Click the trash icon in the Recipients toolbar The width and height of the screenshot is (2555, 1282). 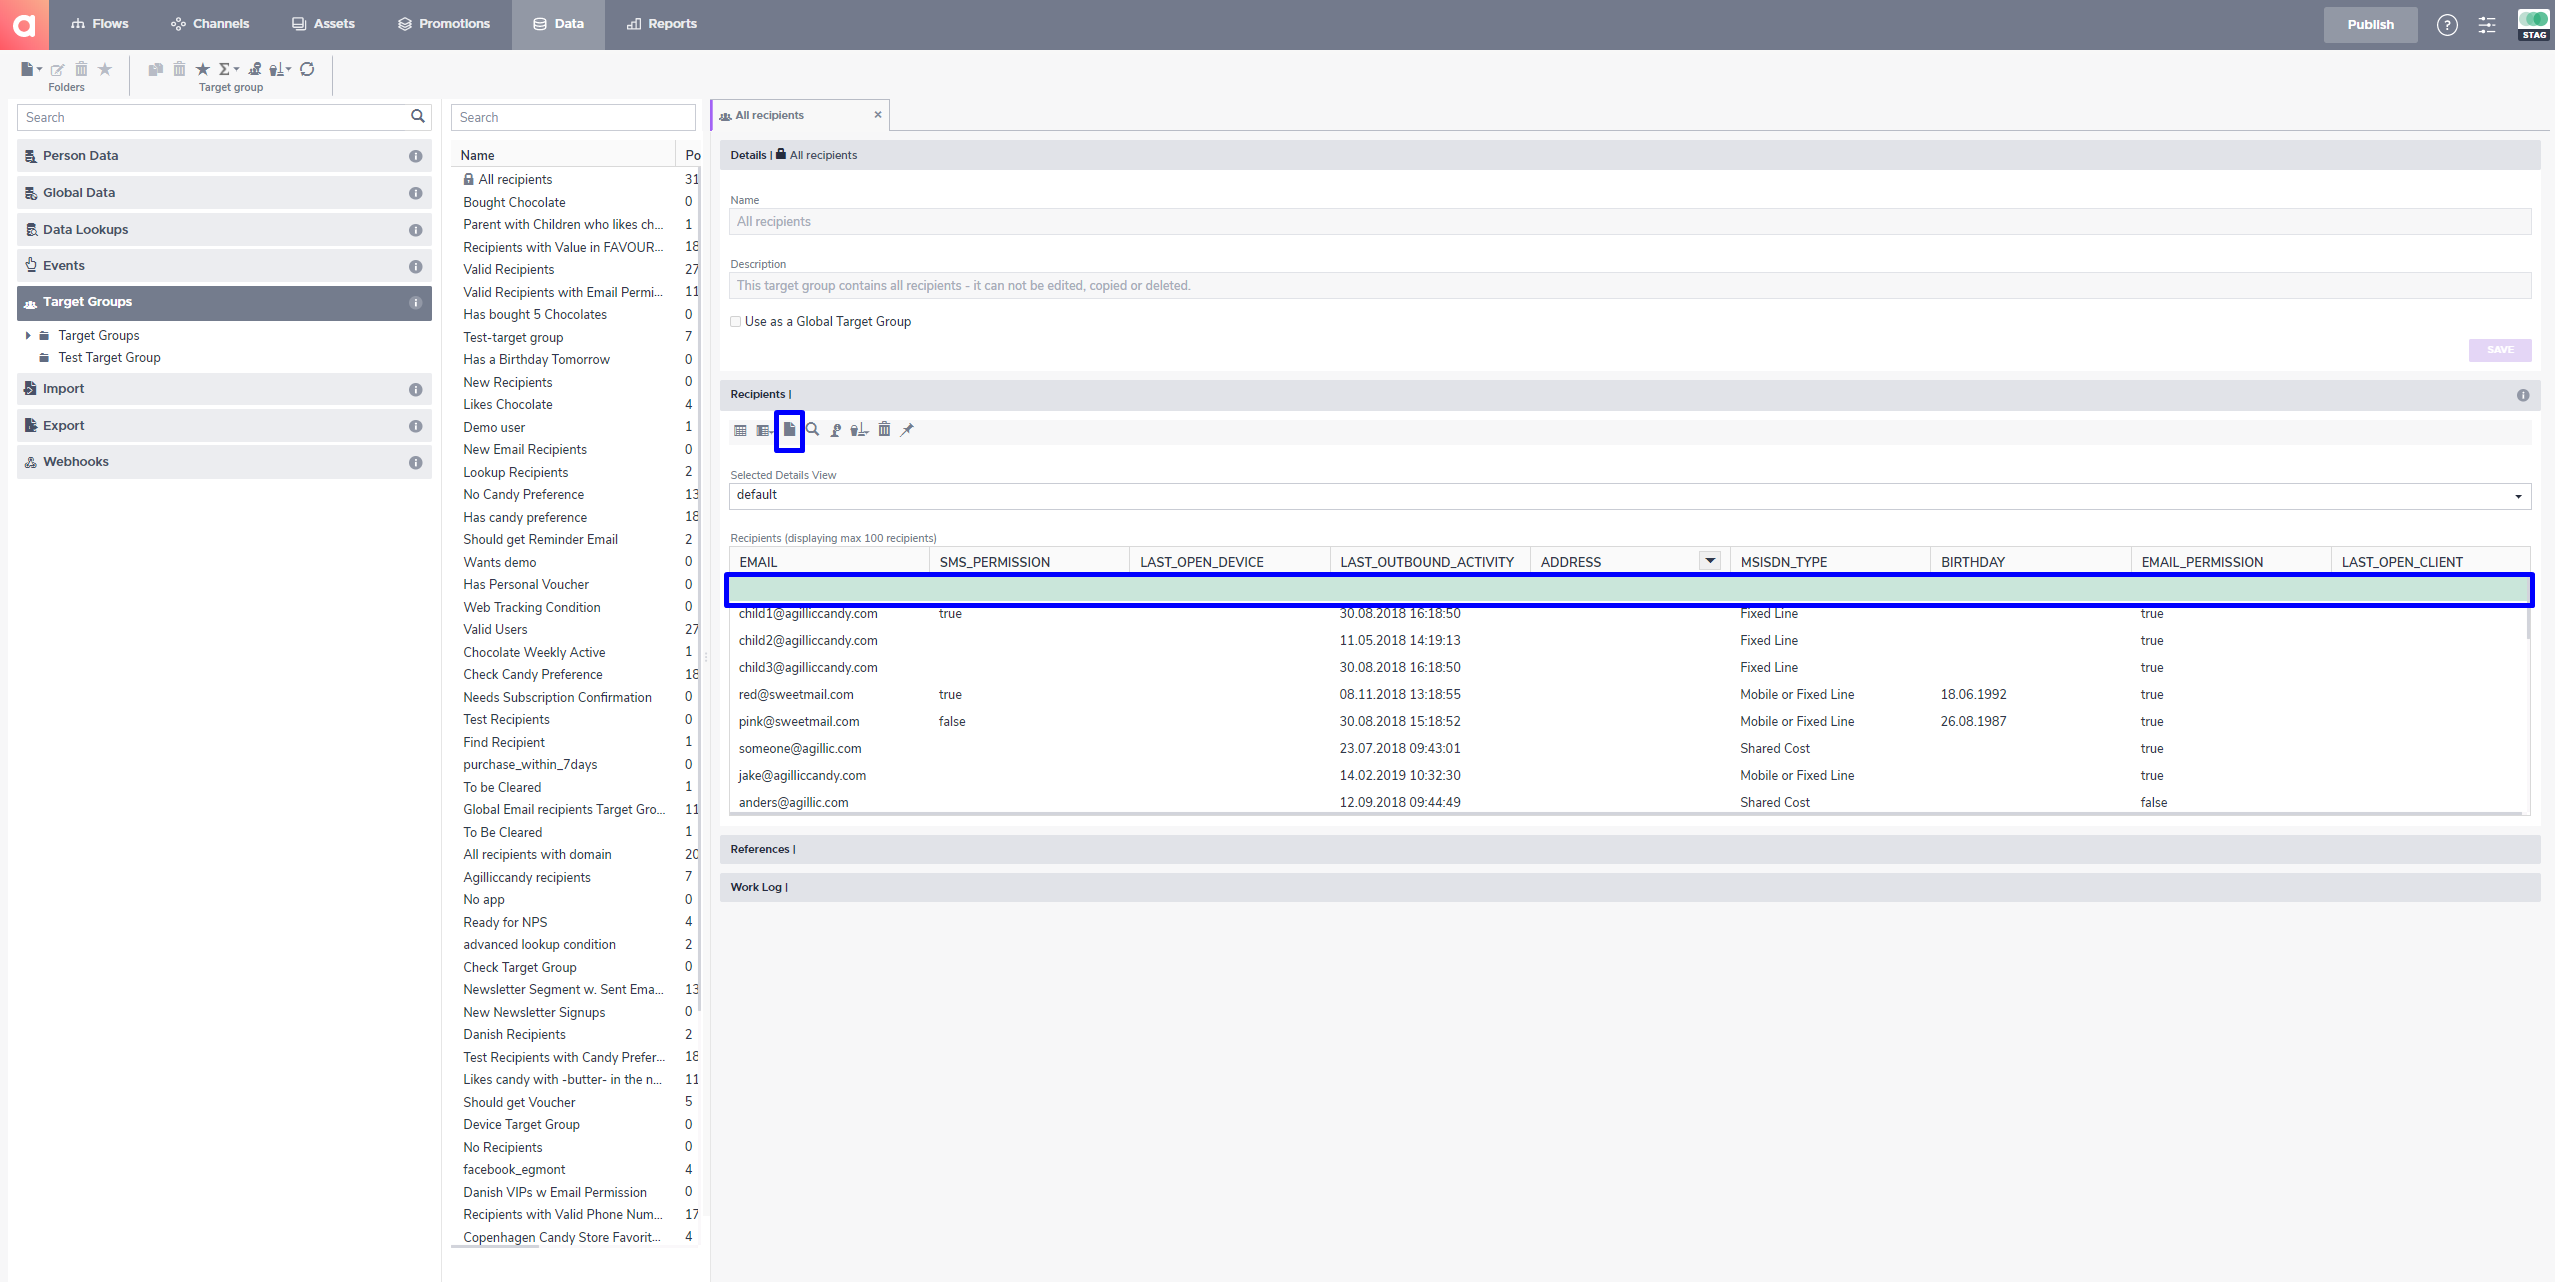point(884,430)
